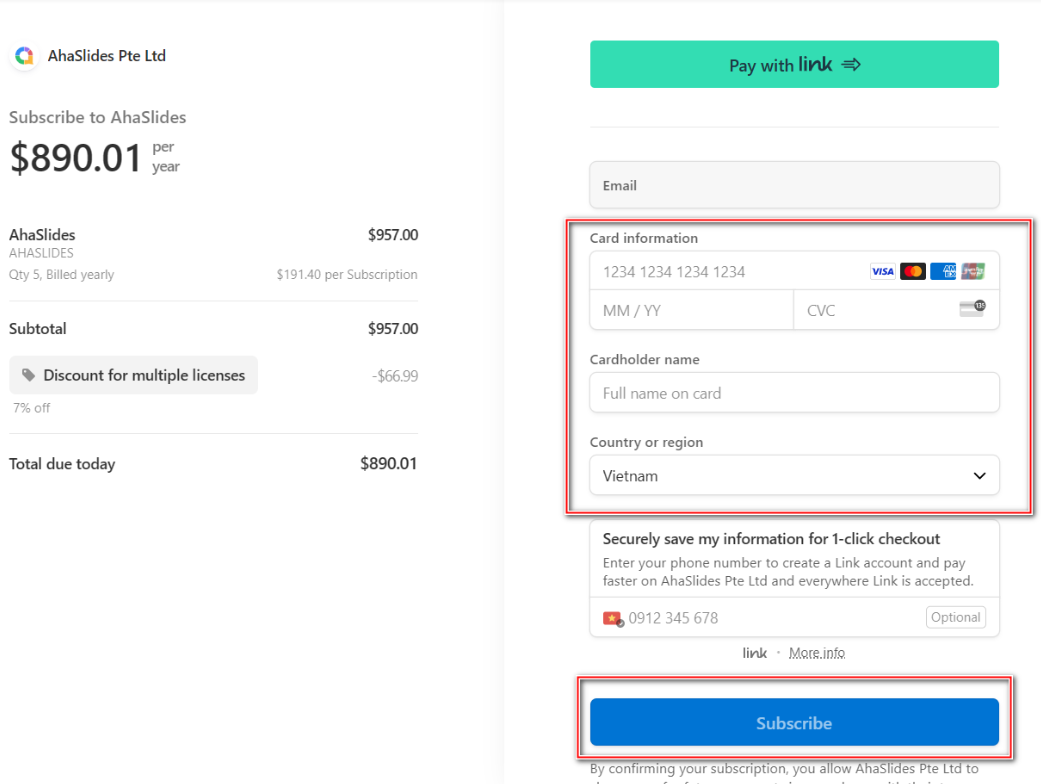
Task: Select the CVC input field
Action: click(876, 310)
